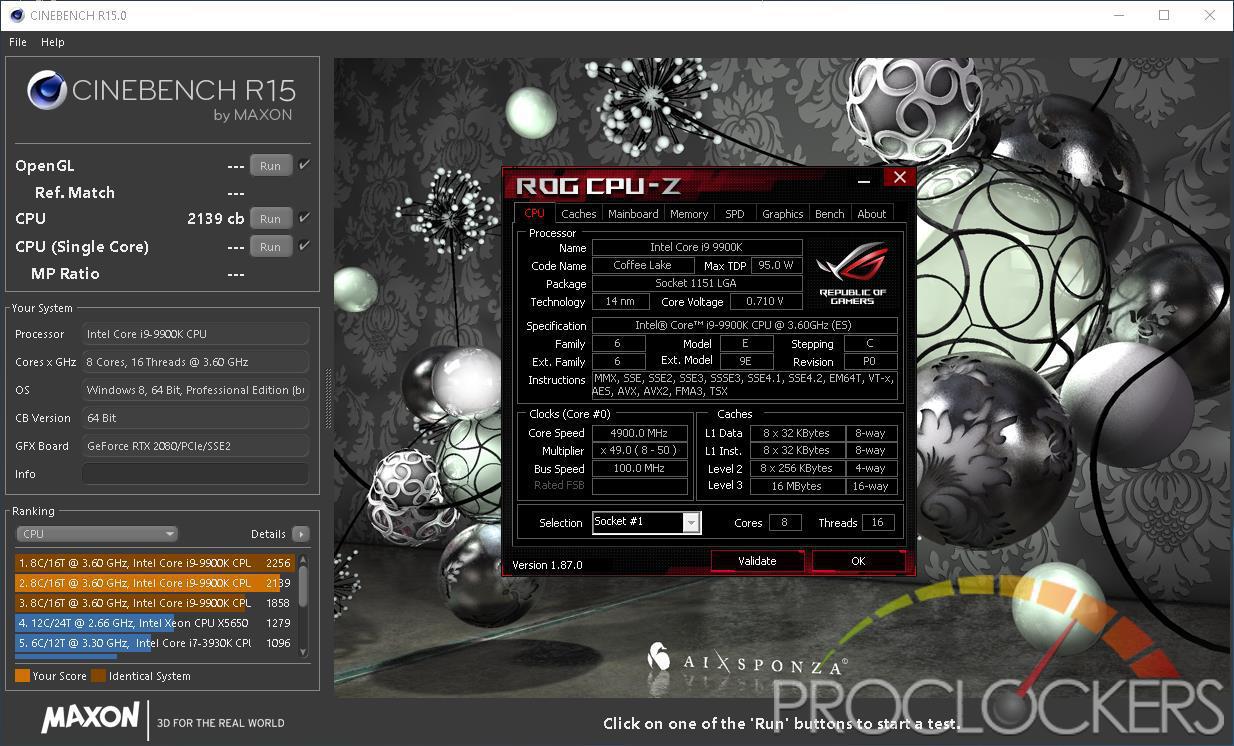Open the Memory tab in CPU-Z
Screen dimensions: 1234x746
(689, 214)
